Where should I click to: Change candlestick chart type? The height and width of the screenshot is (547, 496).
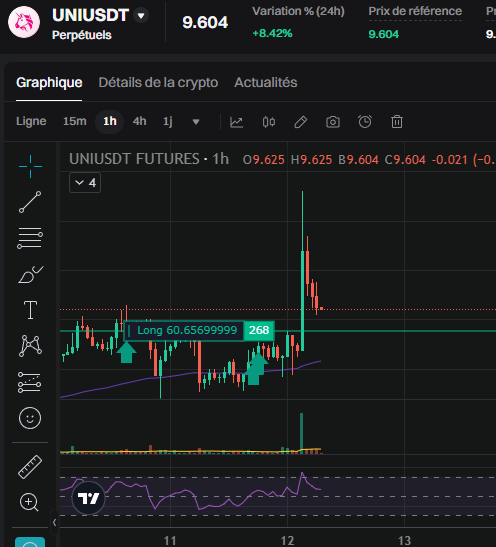[x=269, y=122]
